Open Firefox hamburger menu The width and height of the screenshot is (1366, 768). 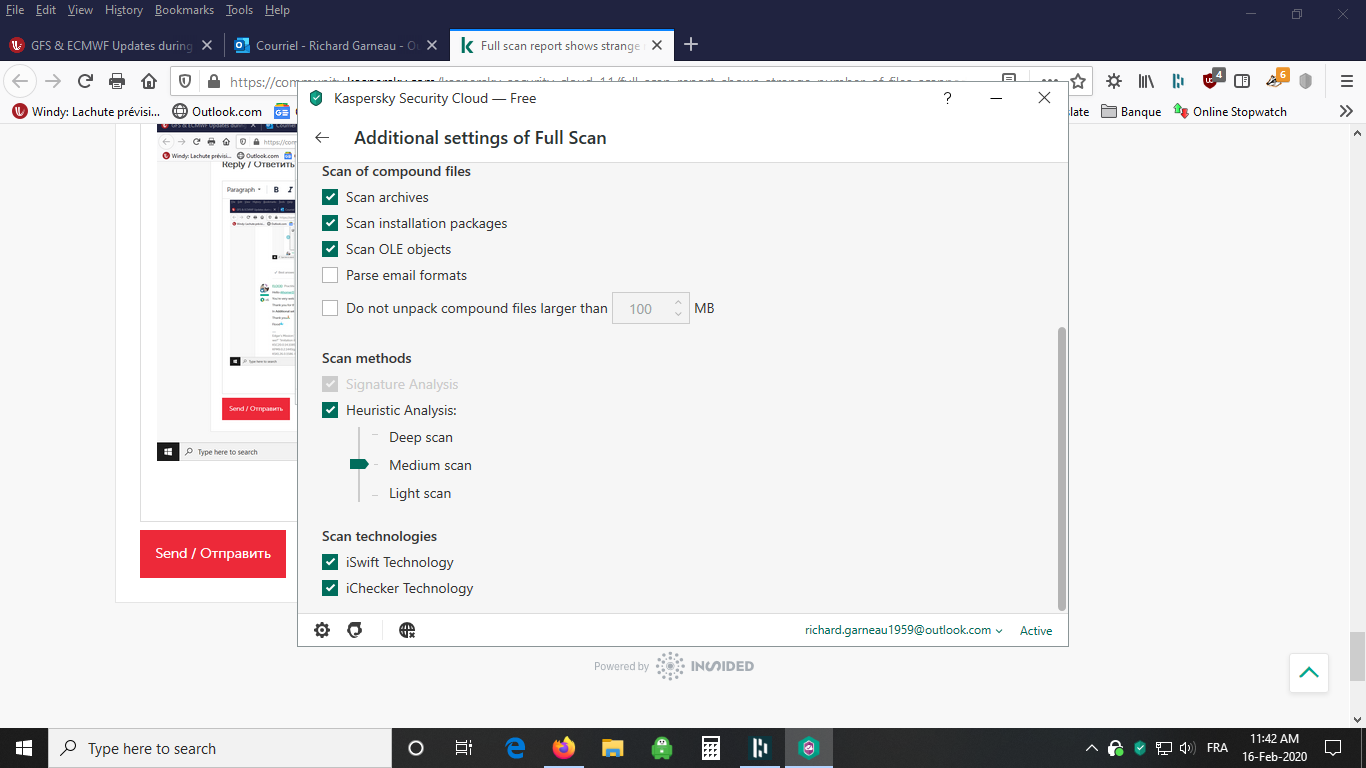[x=1346, y=81]
